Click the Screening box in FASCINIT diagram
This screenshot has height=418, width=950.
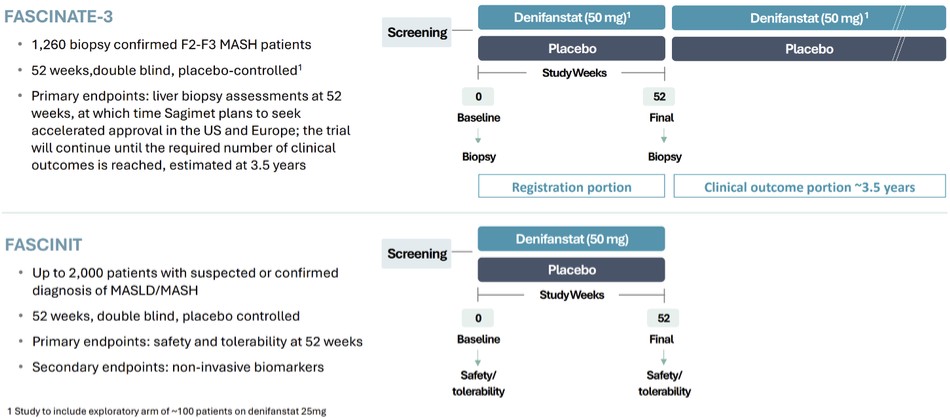[416, 254]
